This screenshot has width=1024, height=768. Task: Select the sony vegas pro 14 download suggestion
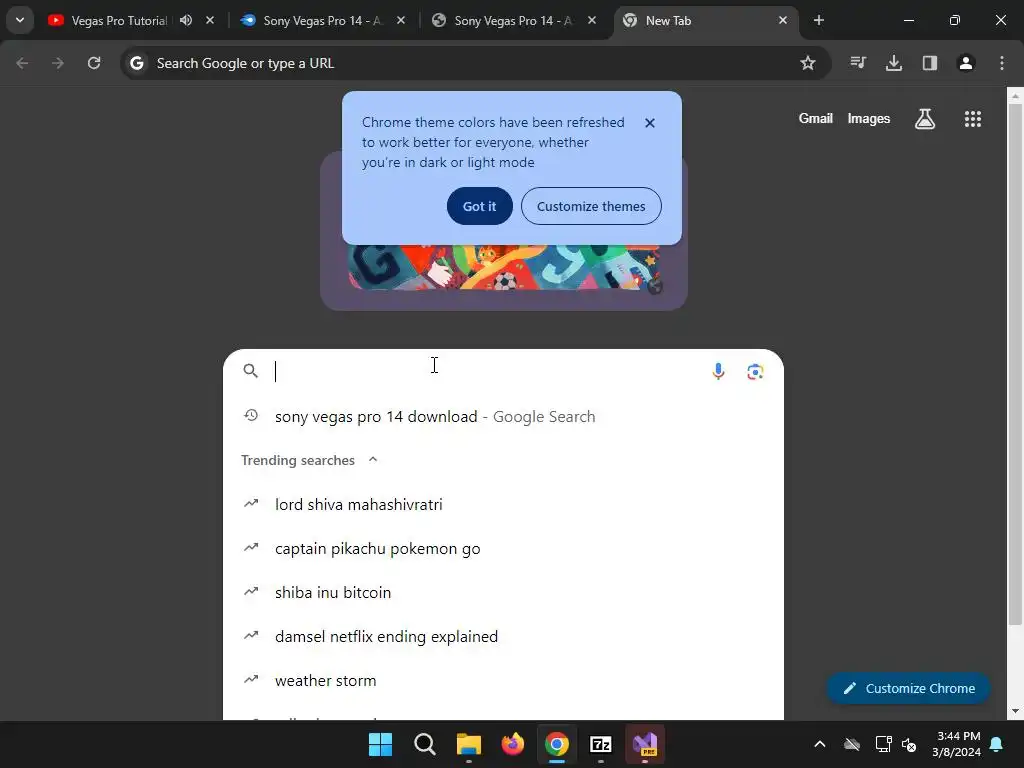point(503,417)
